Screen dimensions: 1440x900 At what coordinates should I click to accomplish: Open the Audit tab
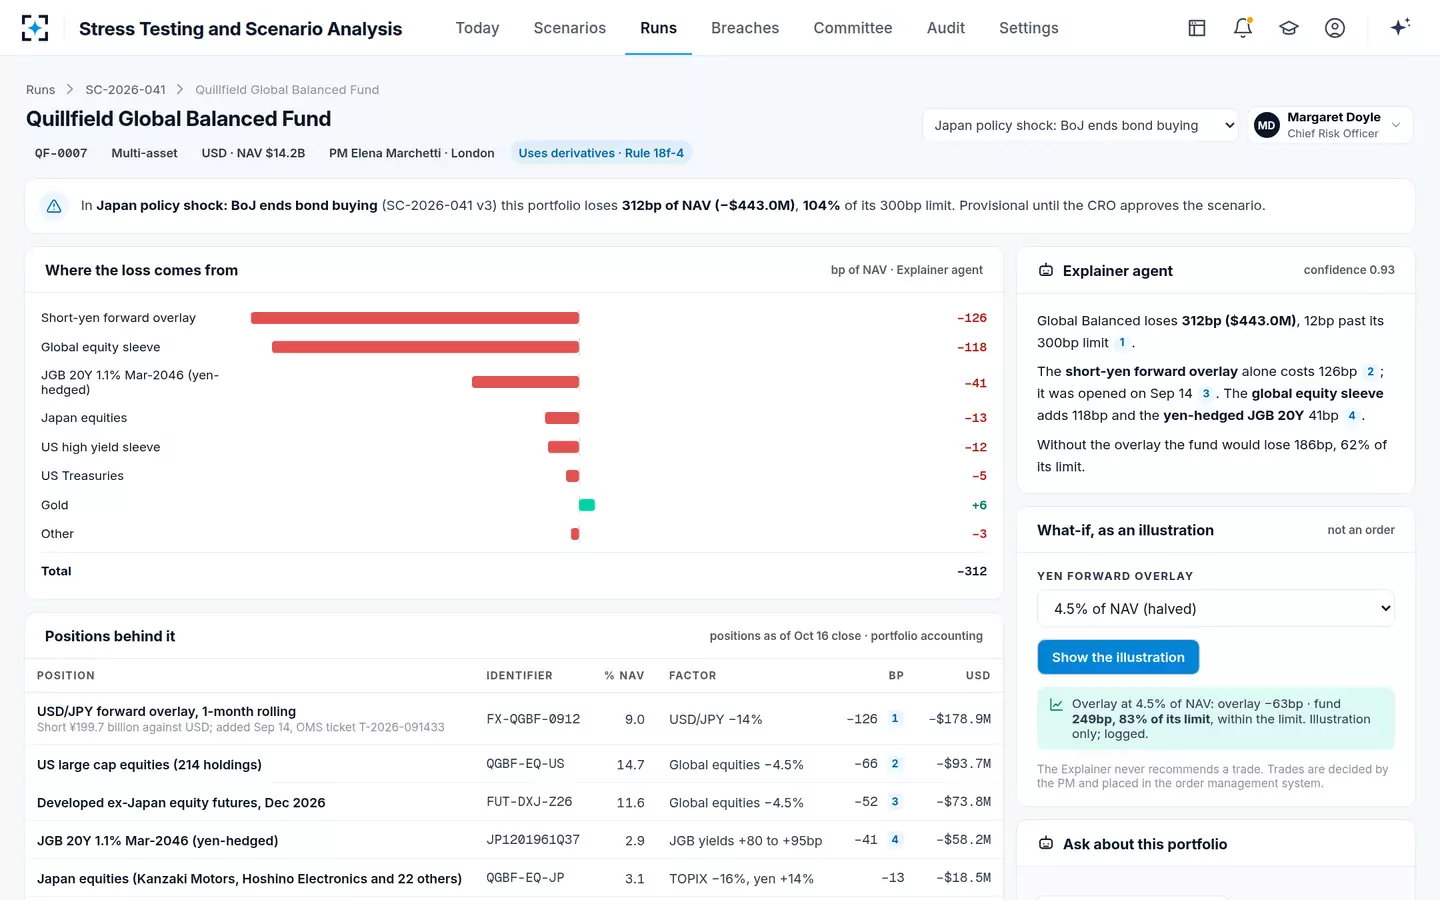tap(946, 28)
